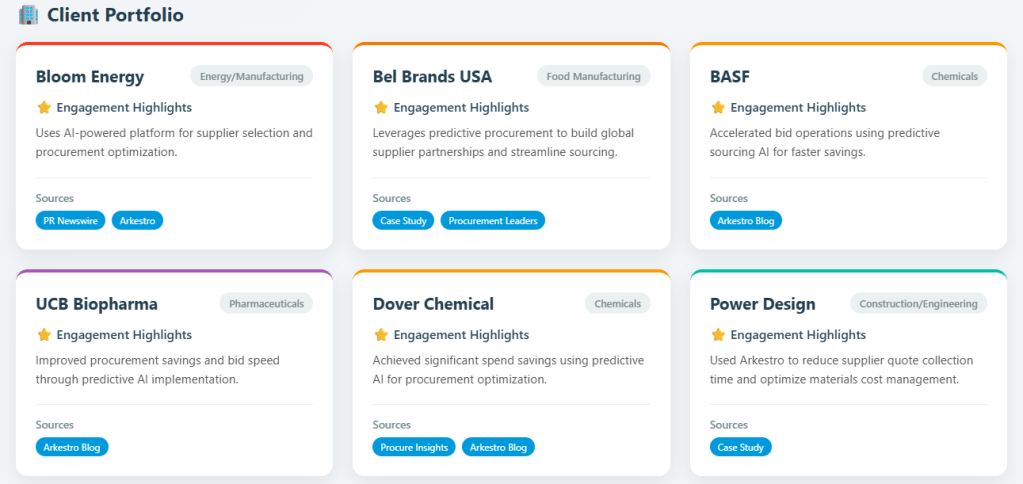
Task: Open Arkestro Blog source under BASF
Action: coord(746,220)
